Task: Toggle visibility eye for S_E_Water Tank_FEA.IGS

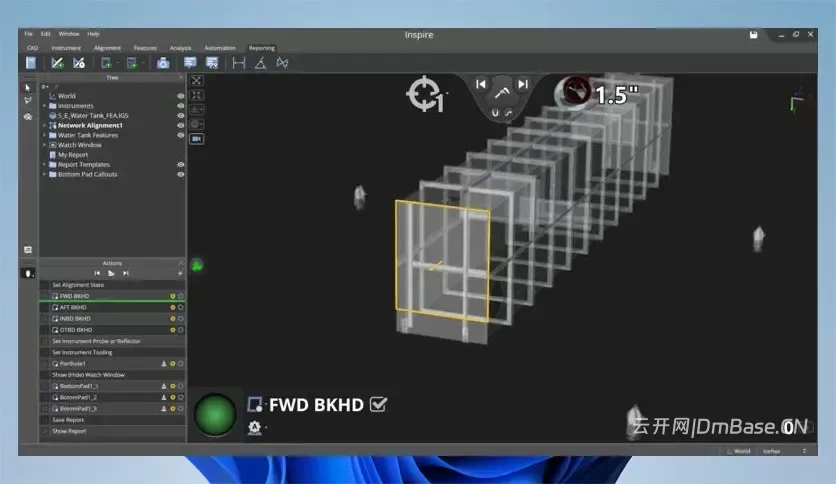Action: (181, 116)
